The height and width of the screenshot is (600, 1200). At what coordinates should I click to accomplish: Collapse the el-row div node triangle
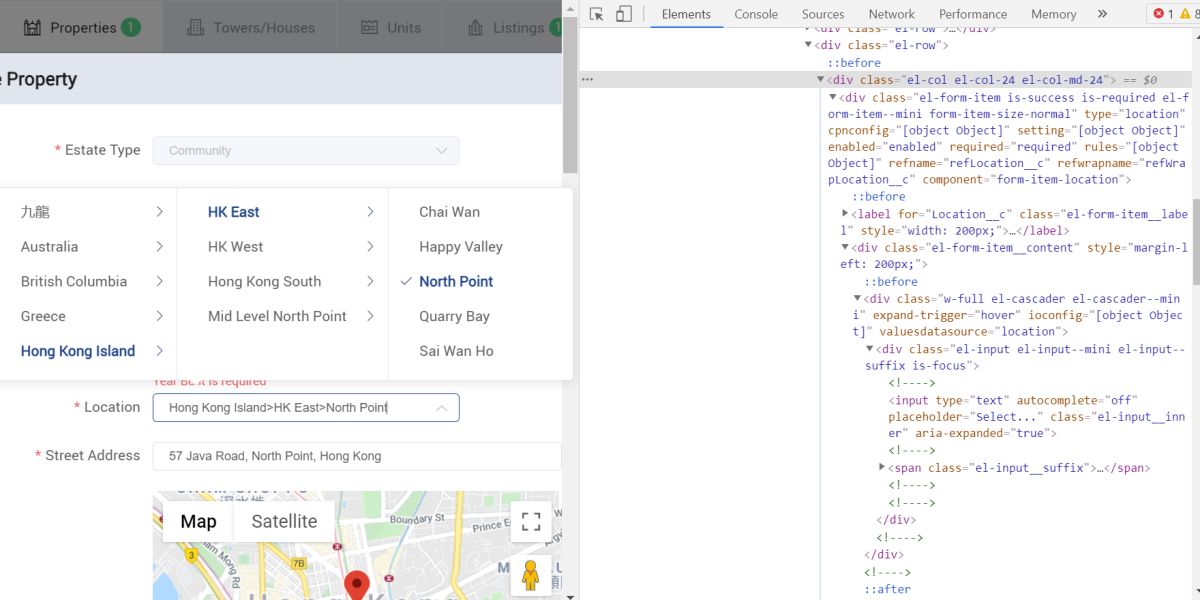(809, 45)
